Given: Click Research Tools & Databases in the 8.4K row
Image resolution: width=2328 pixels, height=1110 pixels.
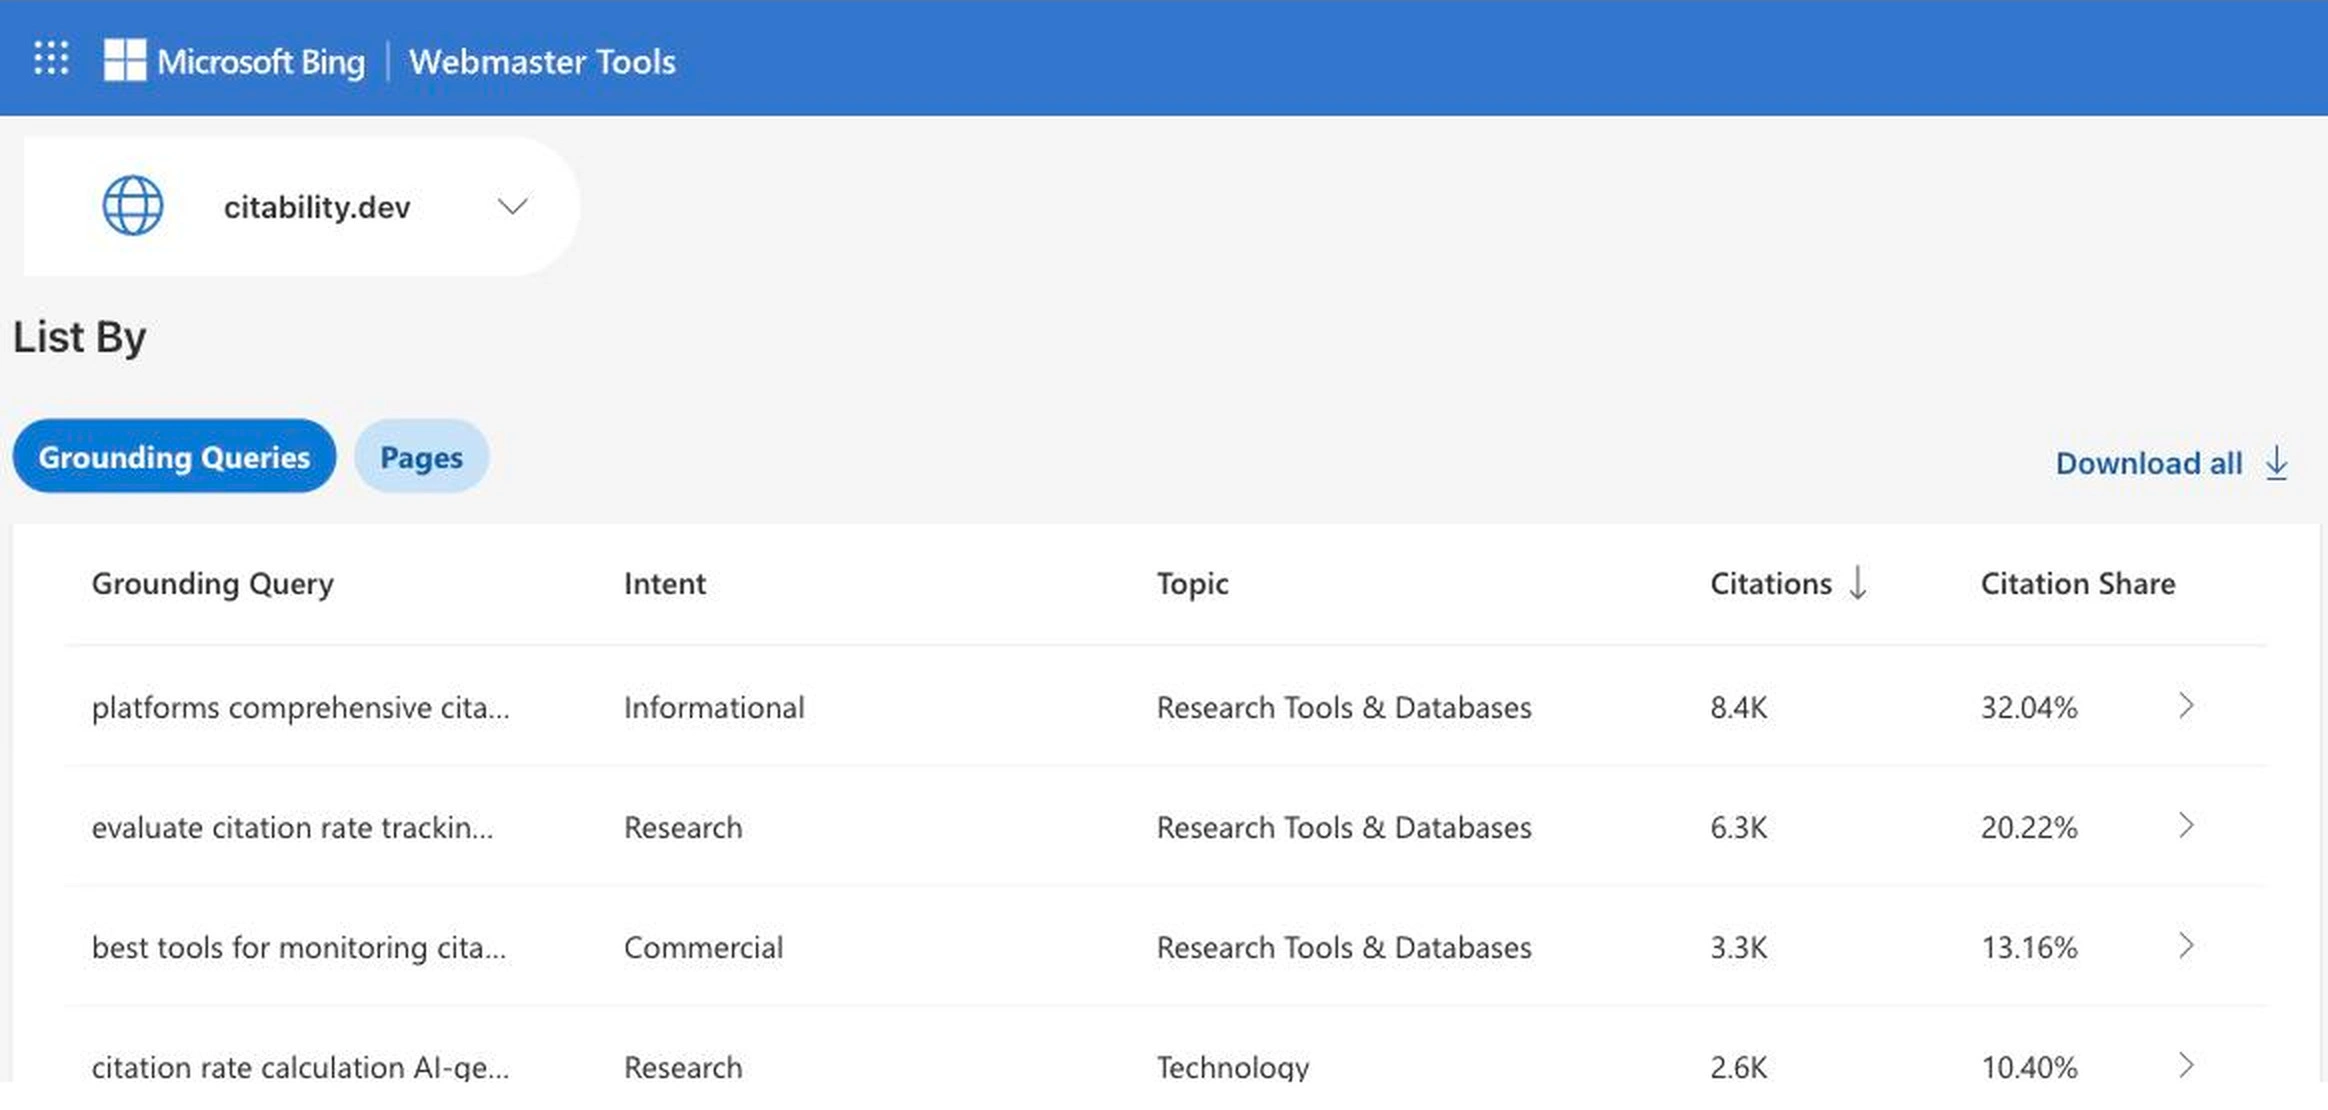Looking at the screenshot, I should pos(1344,707).
